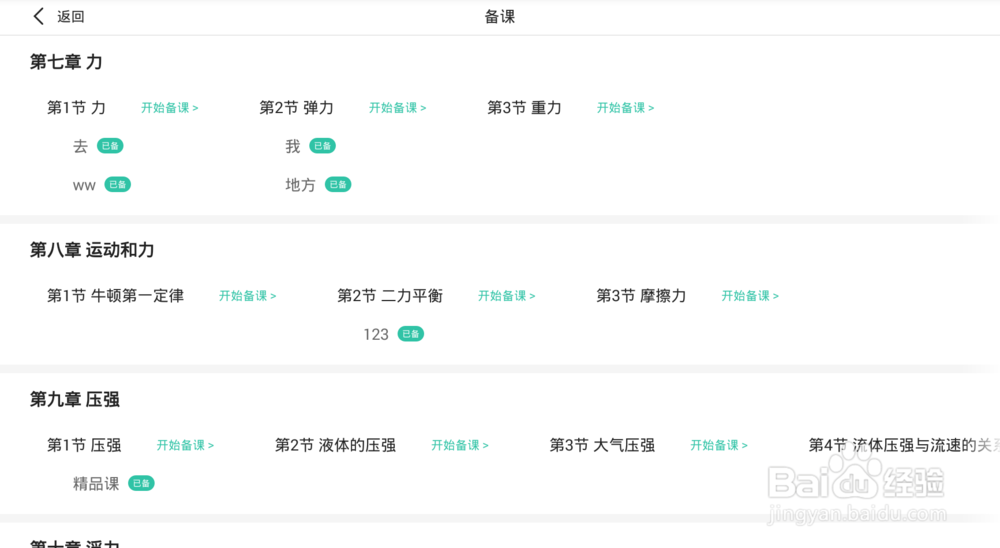Start lesson prep for 第3节 重力
This screenshot has width=1000, height=548.
(x=626, y=108)
